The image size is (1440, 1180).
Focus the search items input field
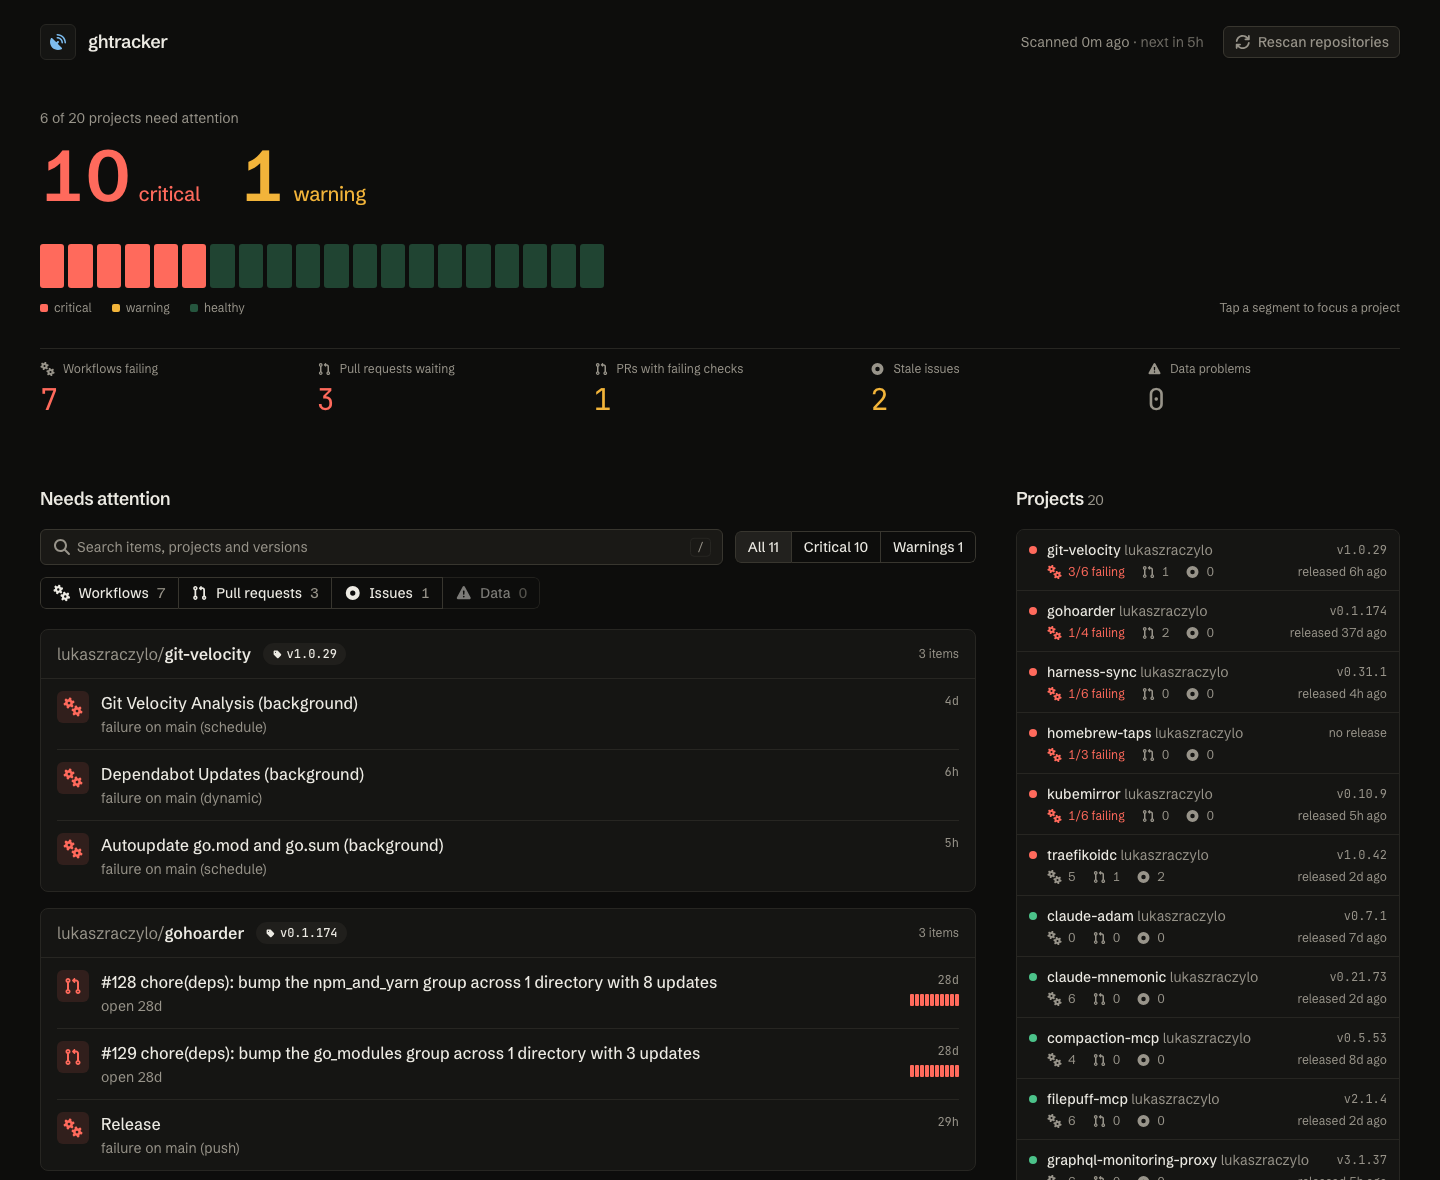(x=381, y=547)
